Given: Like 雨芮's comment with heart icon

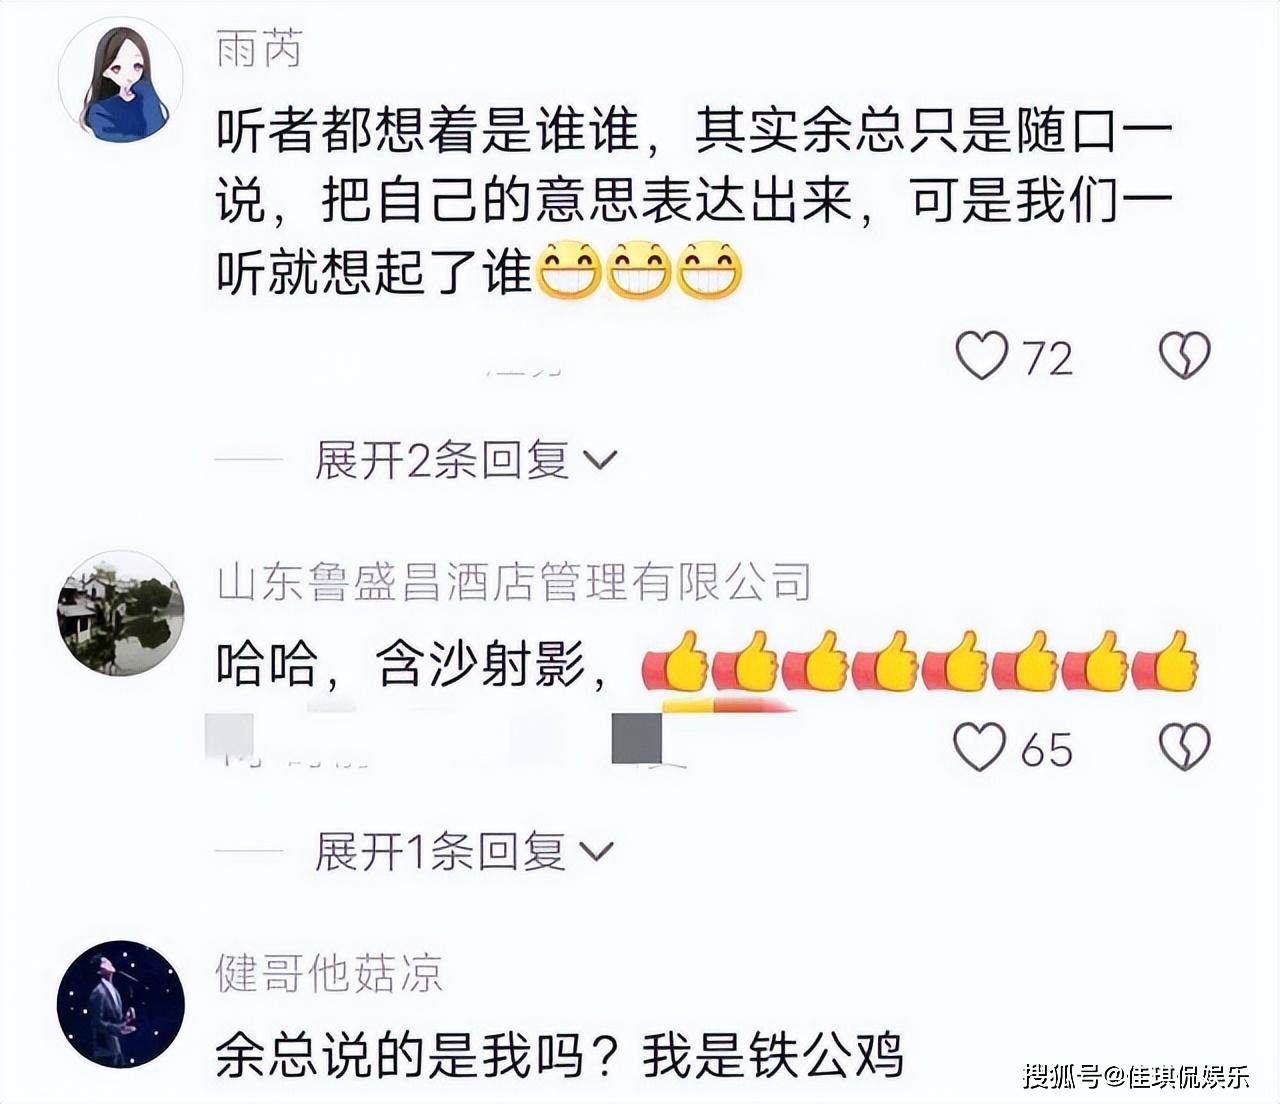Looking at the screenshot, I should pyautogui.click(x=982, y=356).
